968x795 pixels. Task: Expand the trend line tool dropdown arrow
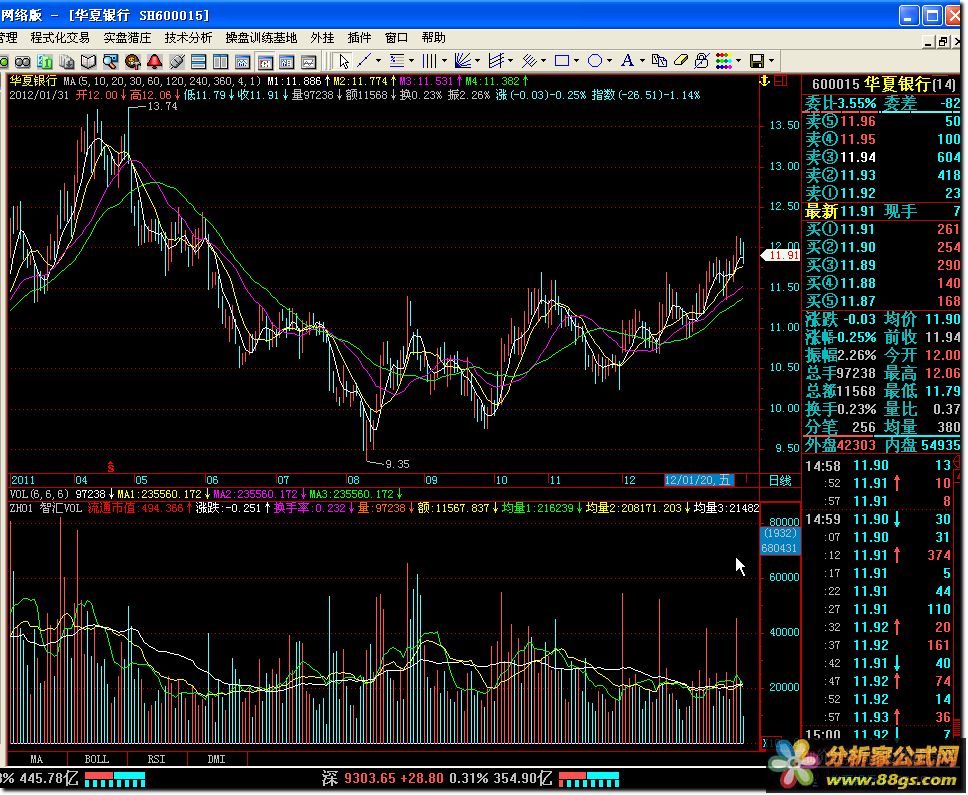[x=378, y=60]
